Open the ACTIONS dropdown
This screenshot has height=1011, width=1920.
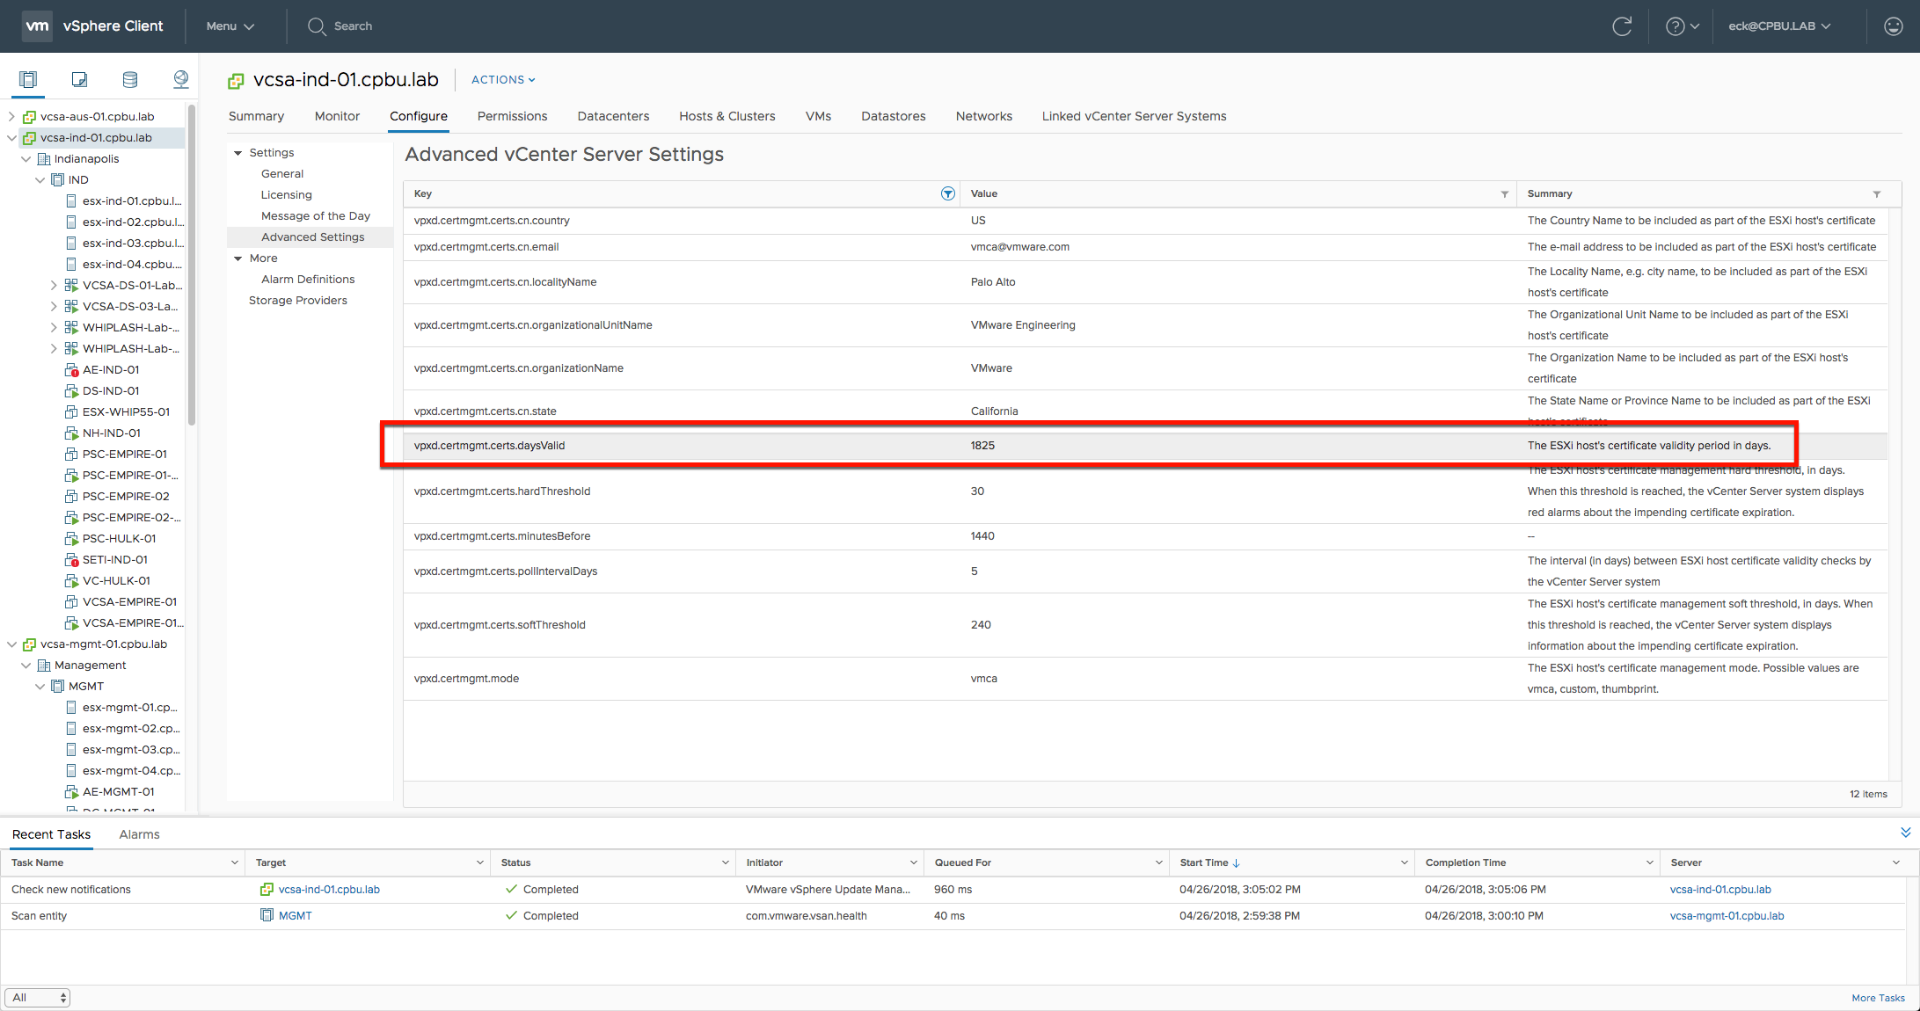[x=503, y=80]
